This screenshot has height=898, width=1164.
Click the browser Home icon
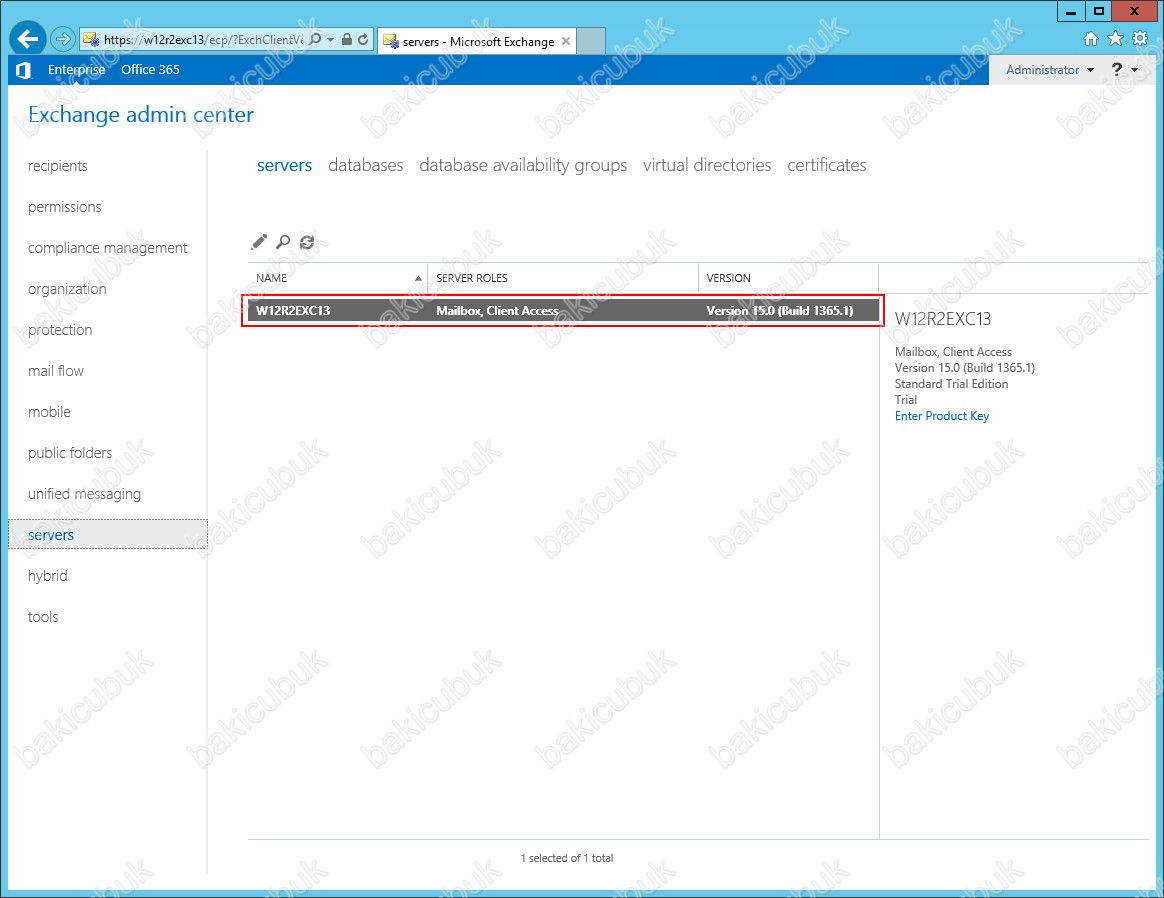[x=1091, y=39]
